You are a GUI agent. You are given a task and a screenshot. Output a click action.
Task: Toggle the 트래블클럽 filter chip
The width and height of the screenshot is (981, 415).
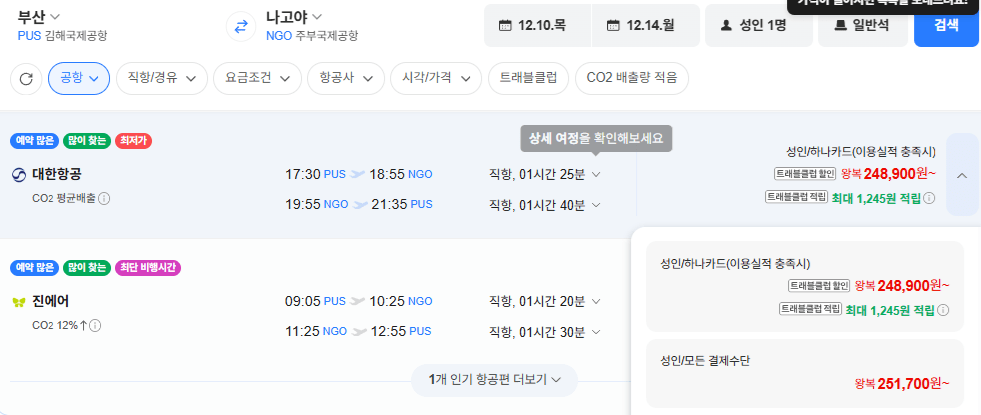coord(529,78)
